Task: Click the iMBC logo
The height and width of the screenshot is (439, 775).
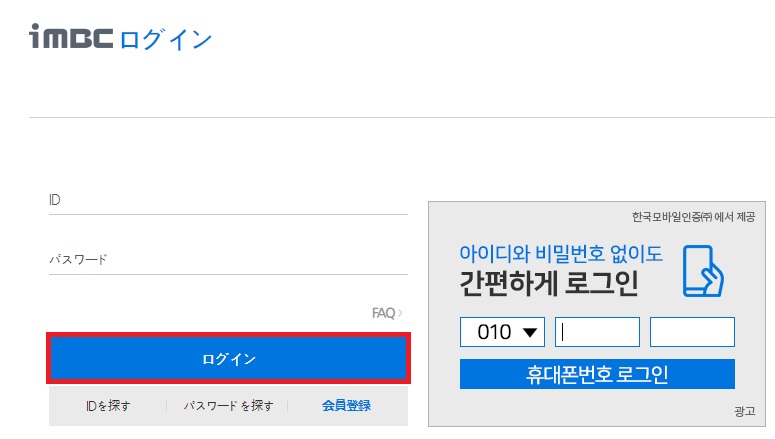Action: 71,36
